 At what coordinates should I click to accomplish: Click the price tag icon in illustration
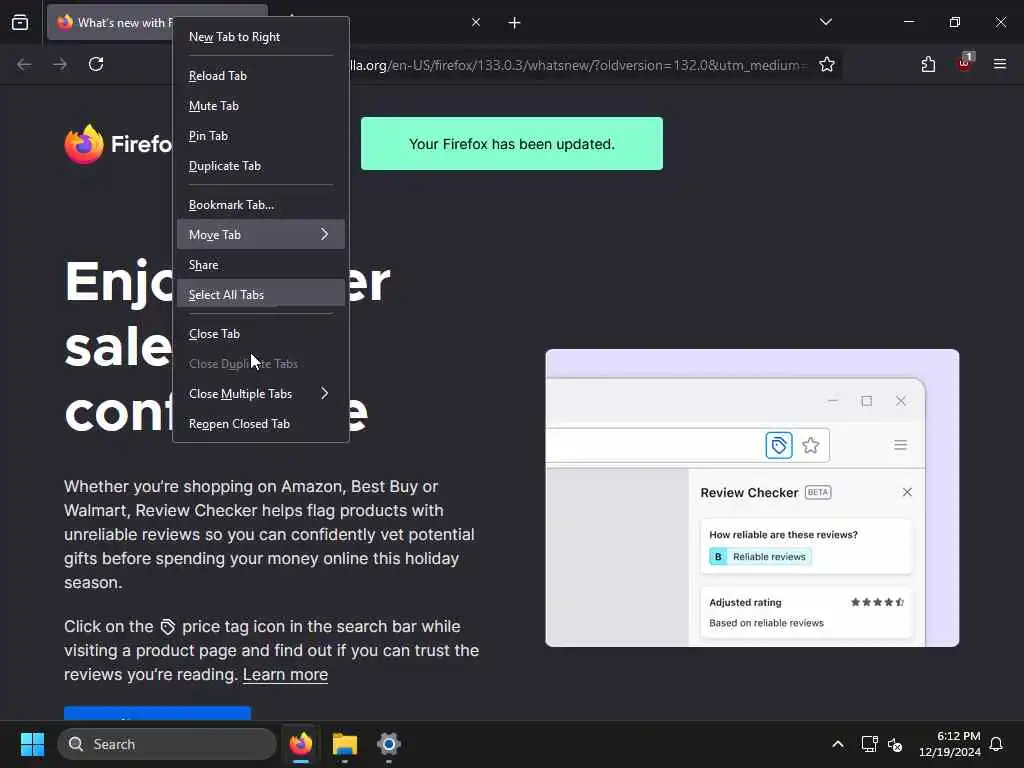coord(778,445)
